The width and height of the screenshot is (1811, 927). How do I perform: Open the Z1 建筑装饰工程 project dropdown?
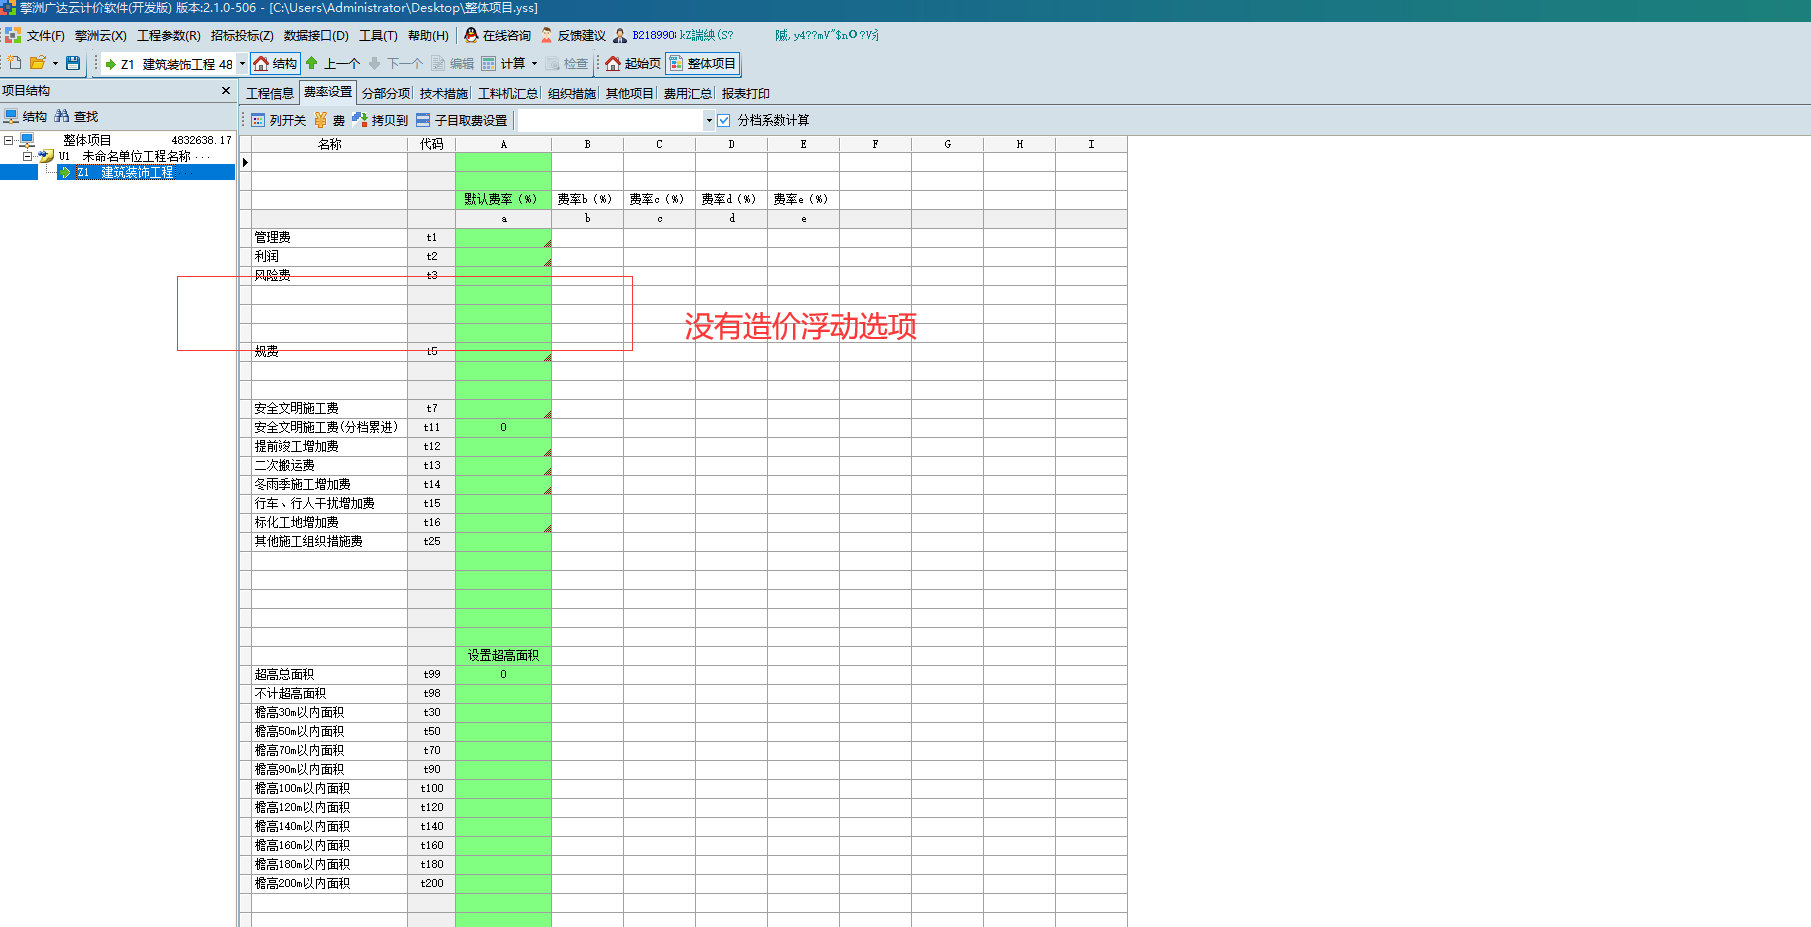click(242, 64)
